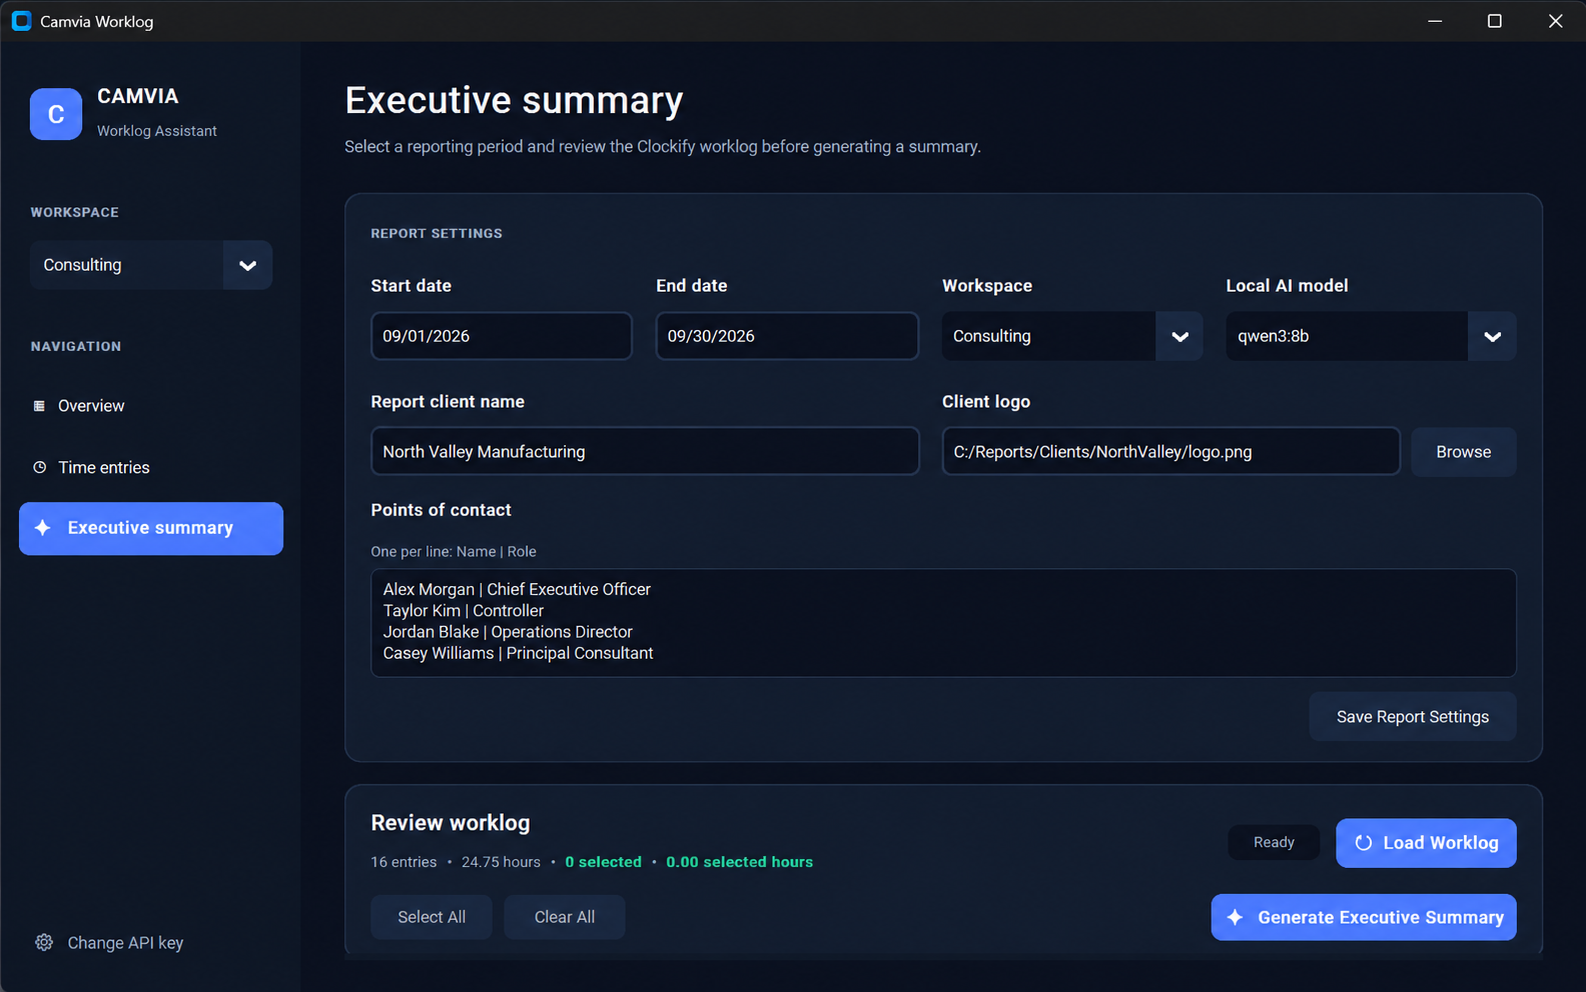Click the Start date field 09/01/2026
This screenshot has width=1586, height=992.
pyautogui.click(x=501, y=336)
